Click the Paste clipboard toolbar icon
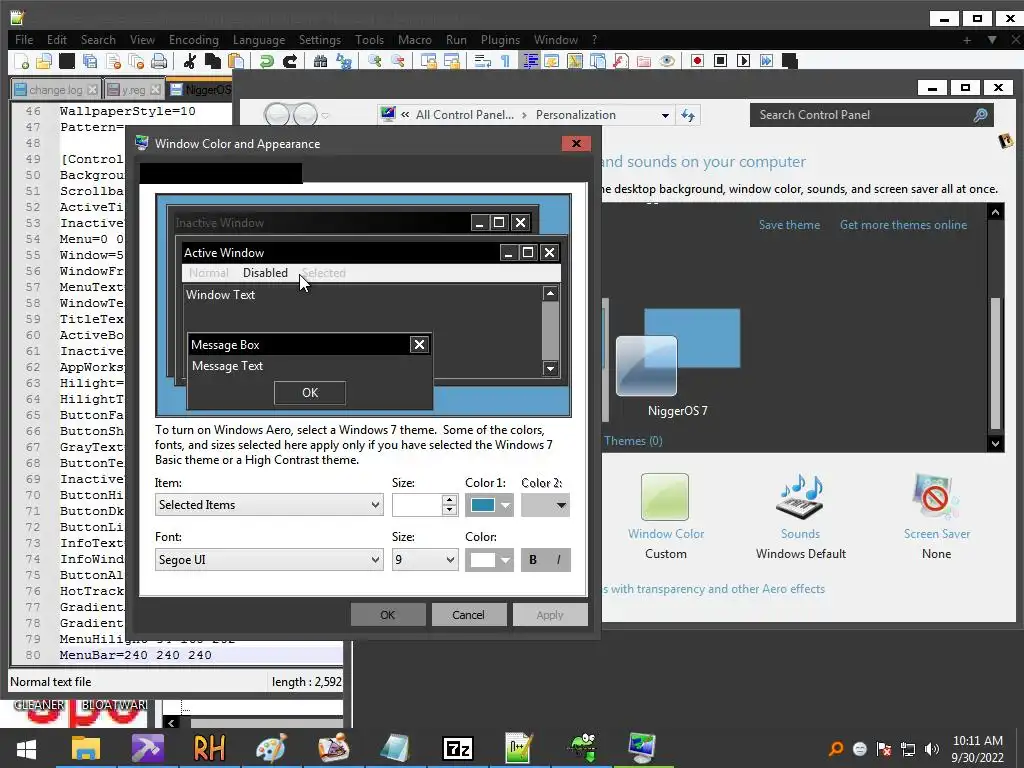 coord(236,61)
